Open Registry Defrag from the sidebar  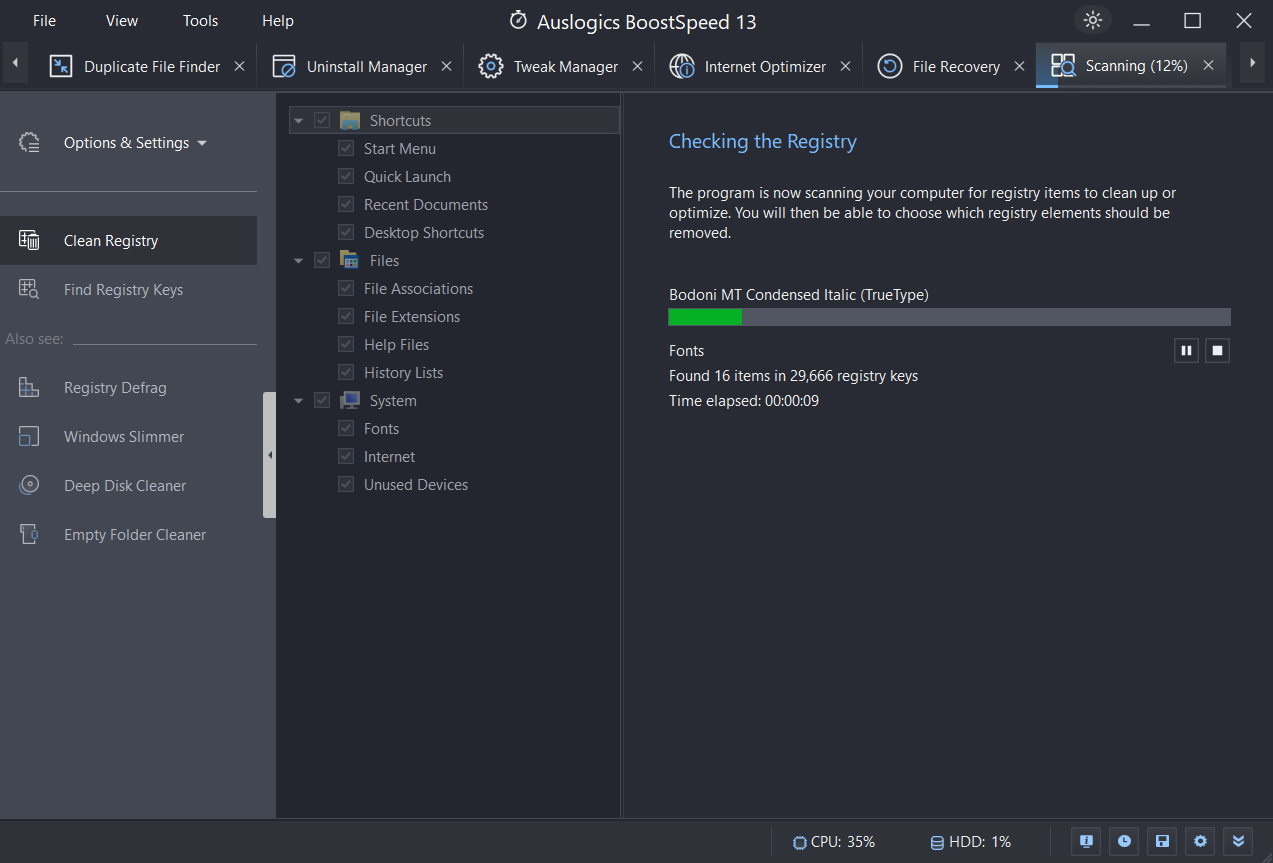[128, 387]
